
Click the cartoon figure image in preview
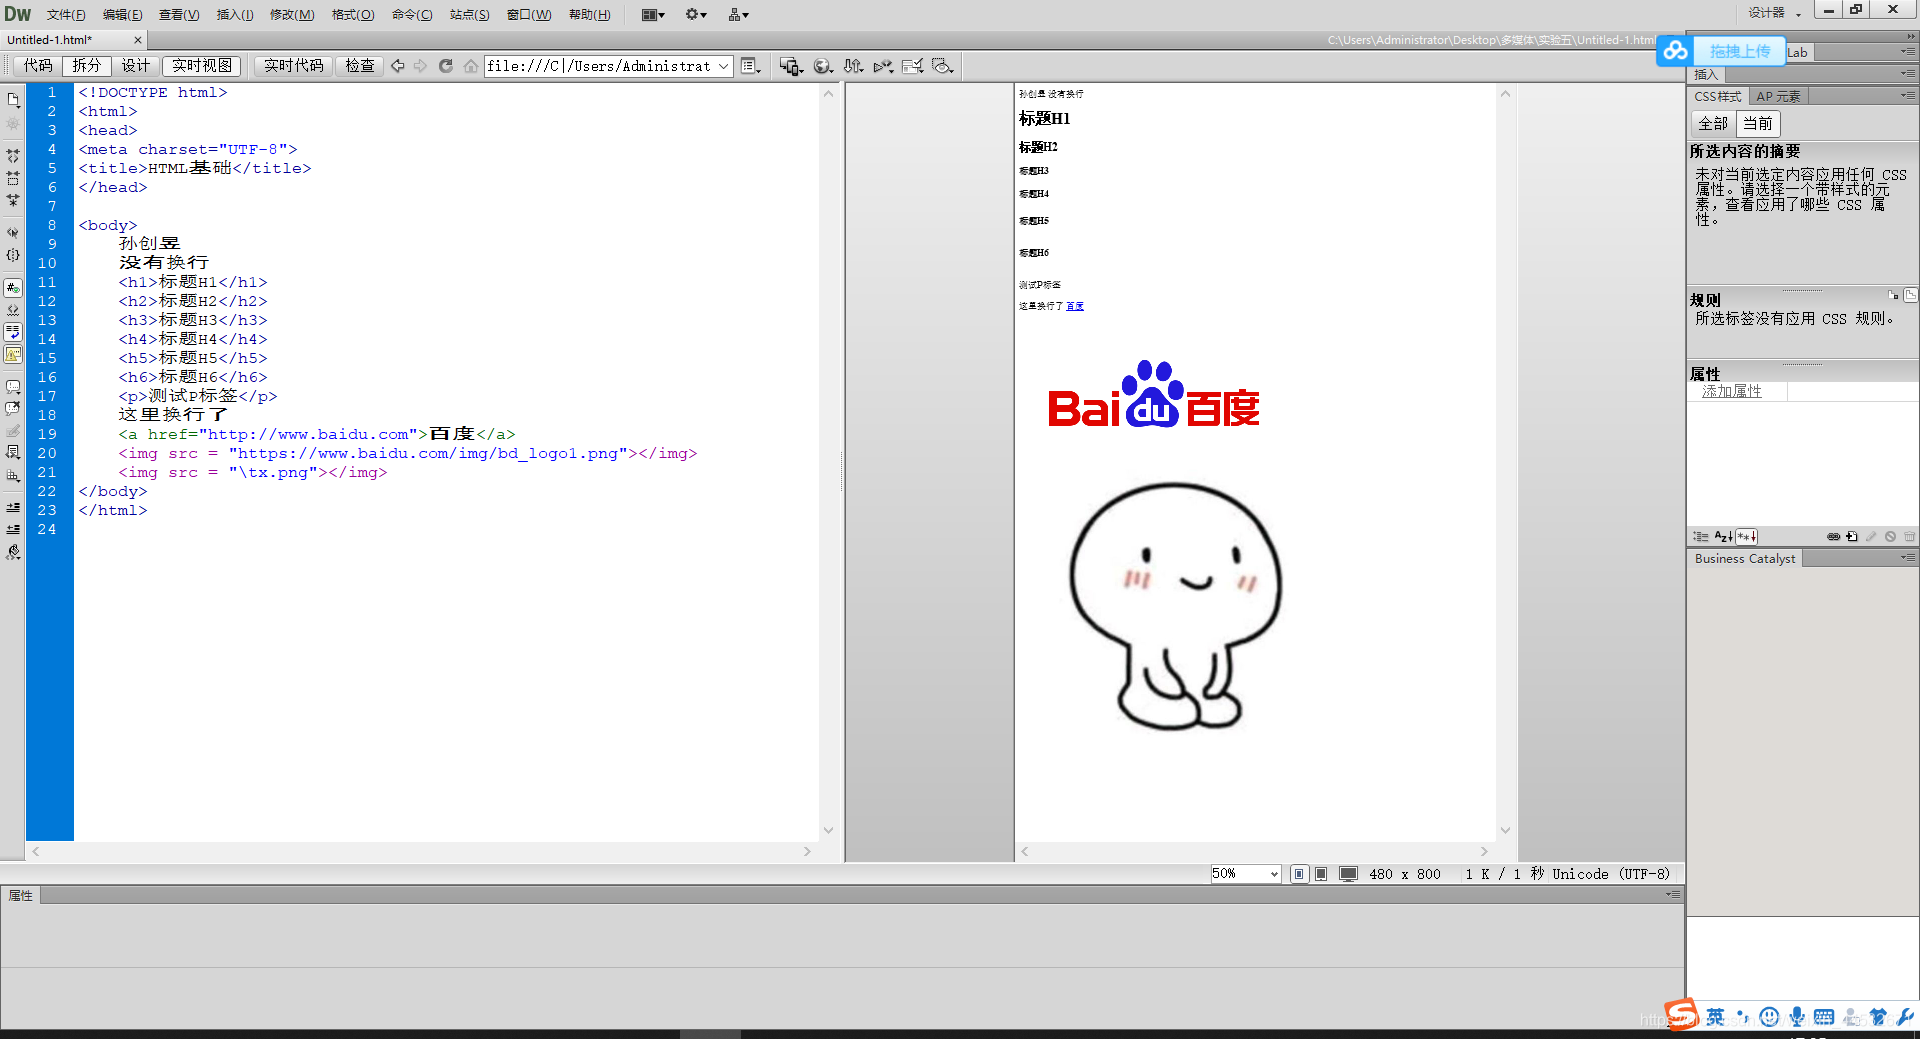click(1176, 607)
